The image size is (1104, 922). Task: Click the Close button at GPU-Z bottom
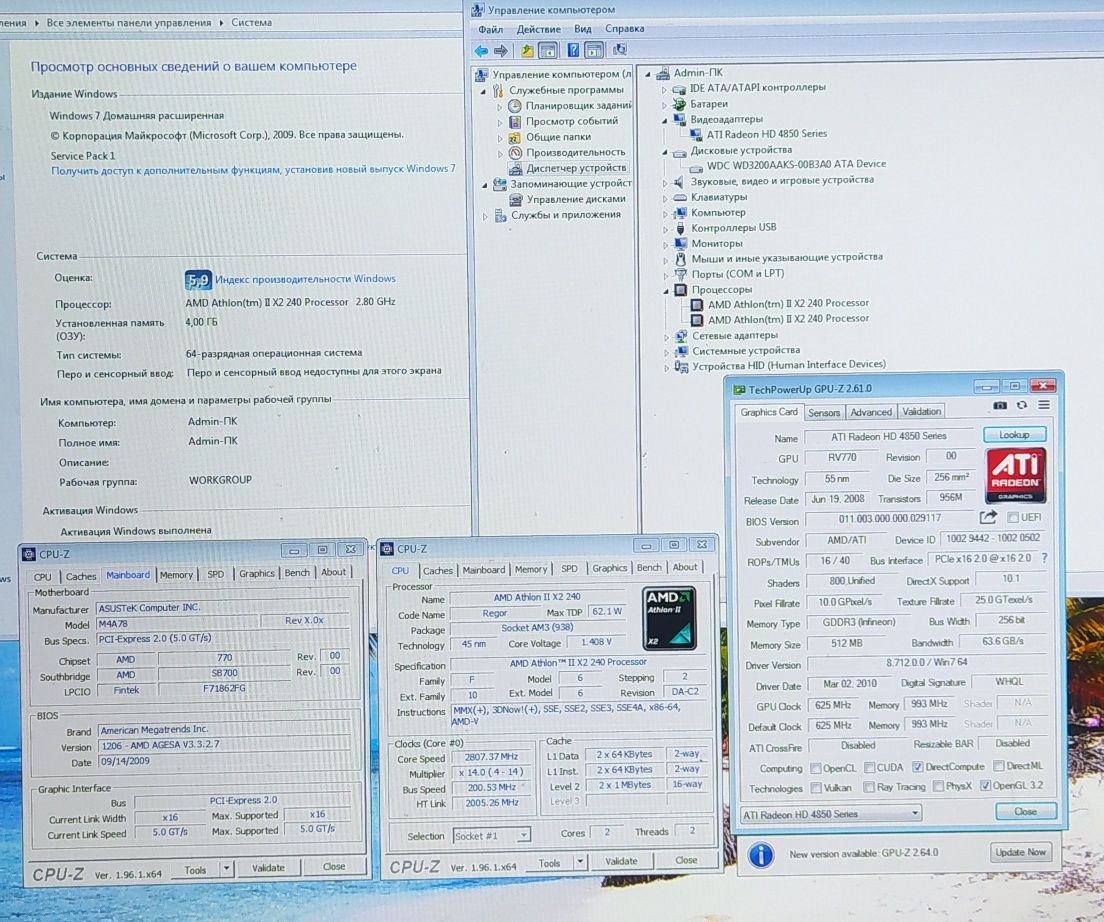[1025, 812]
